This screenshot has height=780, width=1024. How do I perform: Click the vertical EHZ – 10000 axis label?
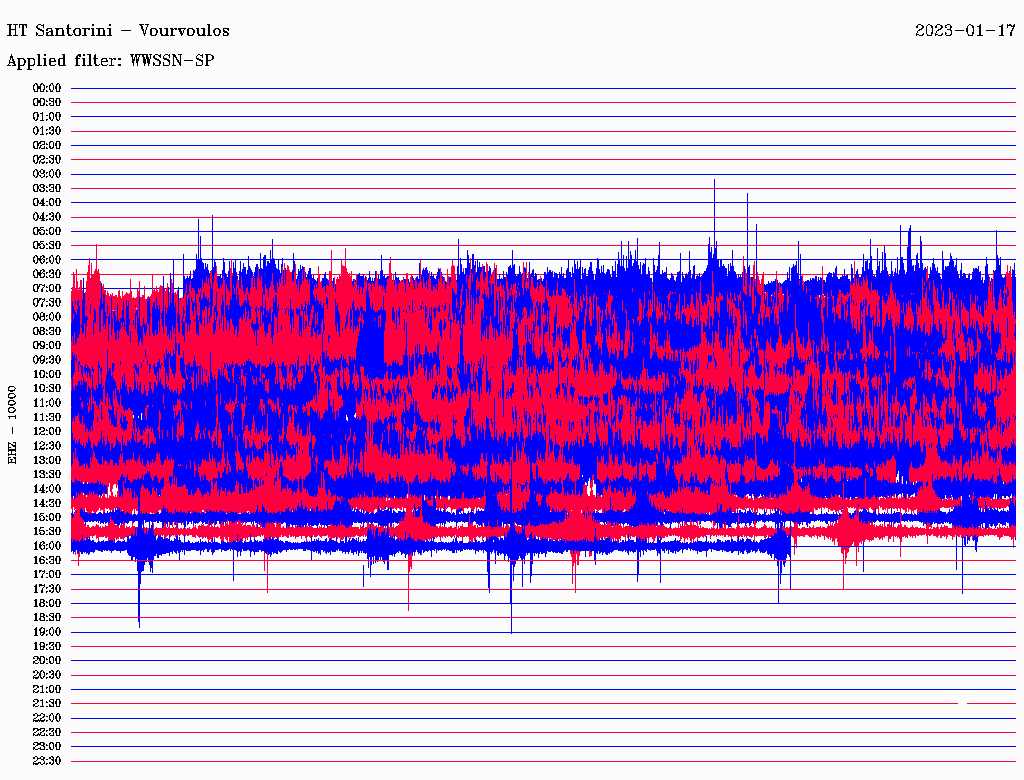tap(13, 424)
